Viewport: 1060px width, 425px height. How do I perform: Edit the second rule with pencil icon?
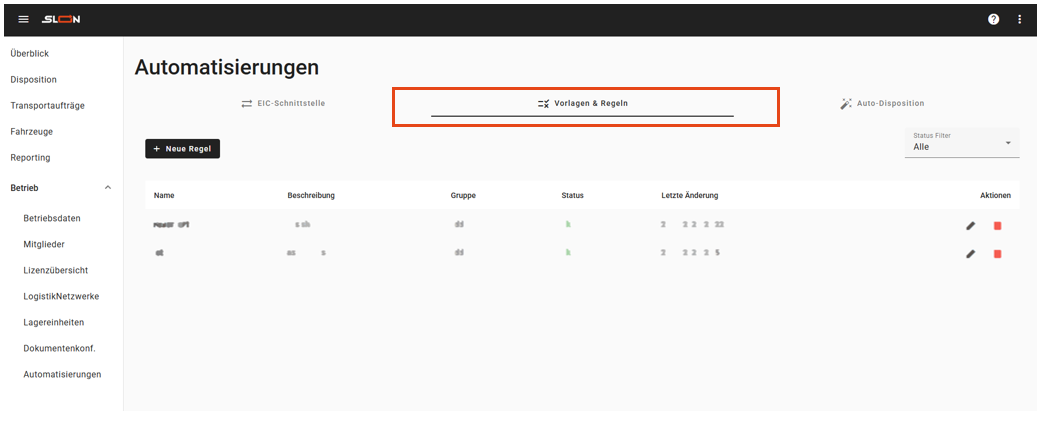click(970, 254)
